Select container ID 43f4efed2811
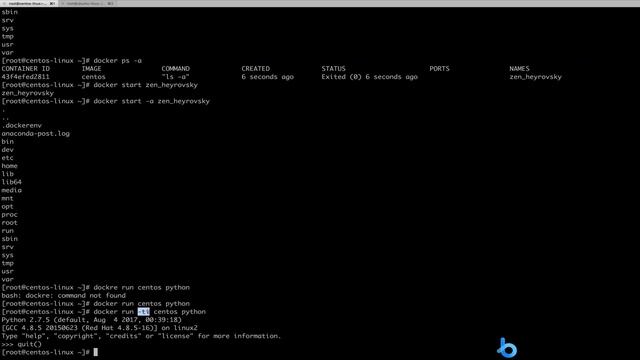This screenshot has width=640, height=360. tap(25, 77)
